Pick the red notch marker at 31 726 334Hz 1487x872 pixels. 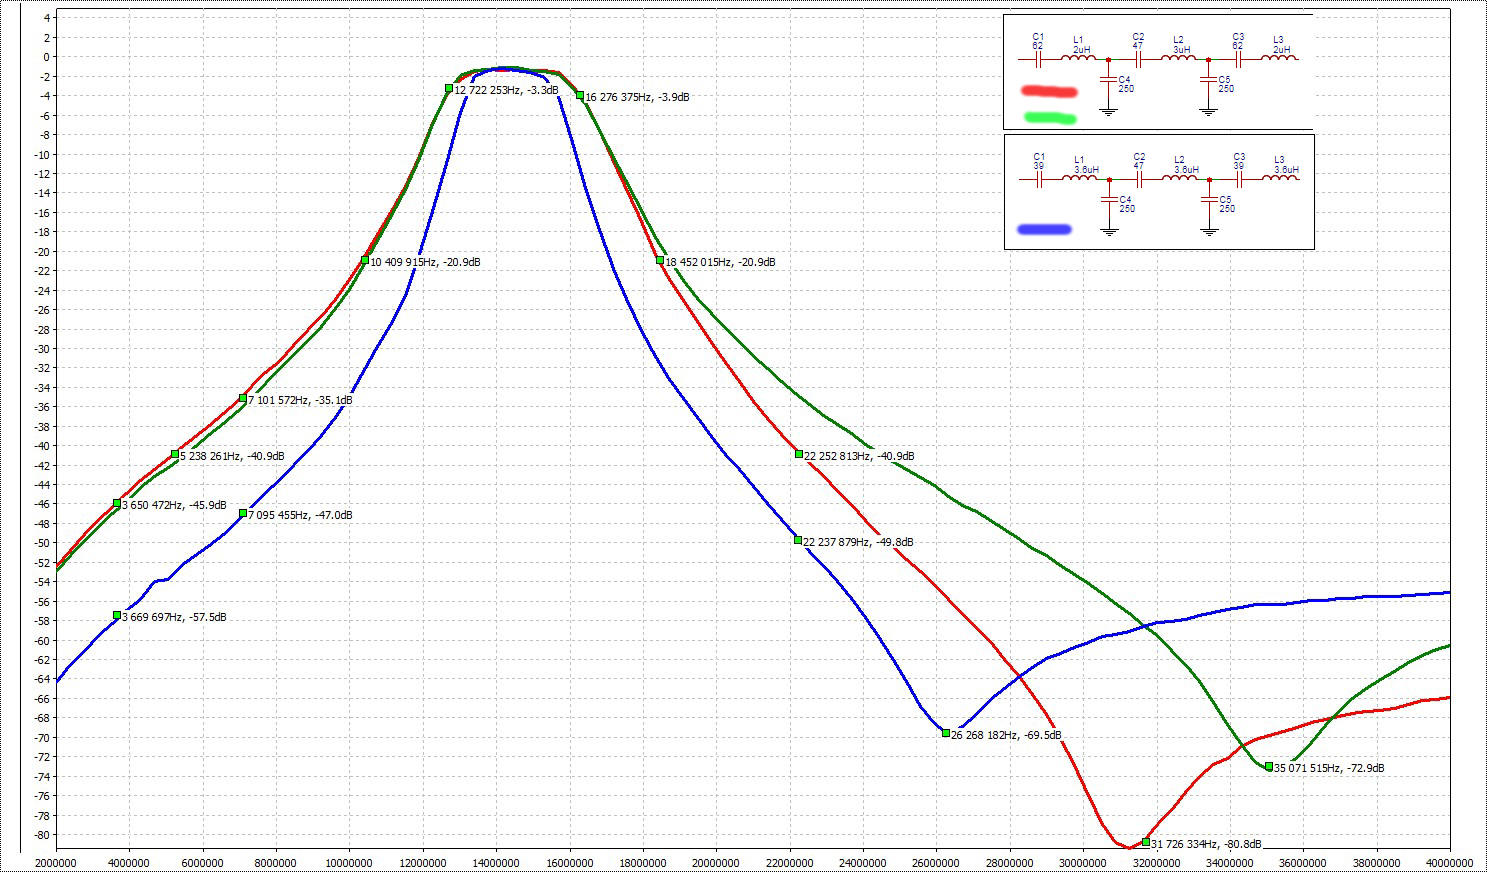[x=1146, y=842]
